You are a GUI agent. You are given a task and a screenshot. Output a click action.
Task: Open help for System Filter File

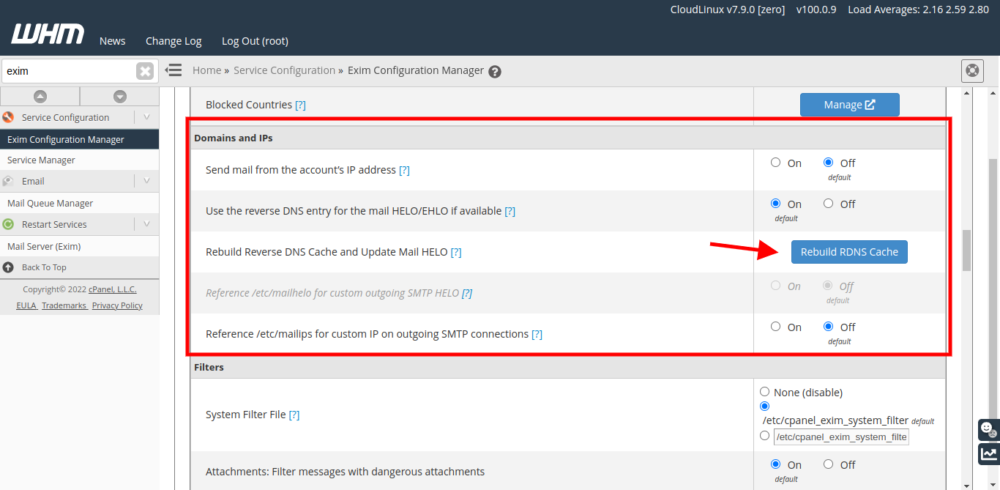click(x=294, y=415)
